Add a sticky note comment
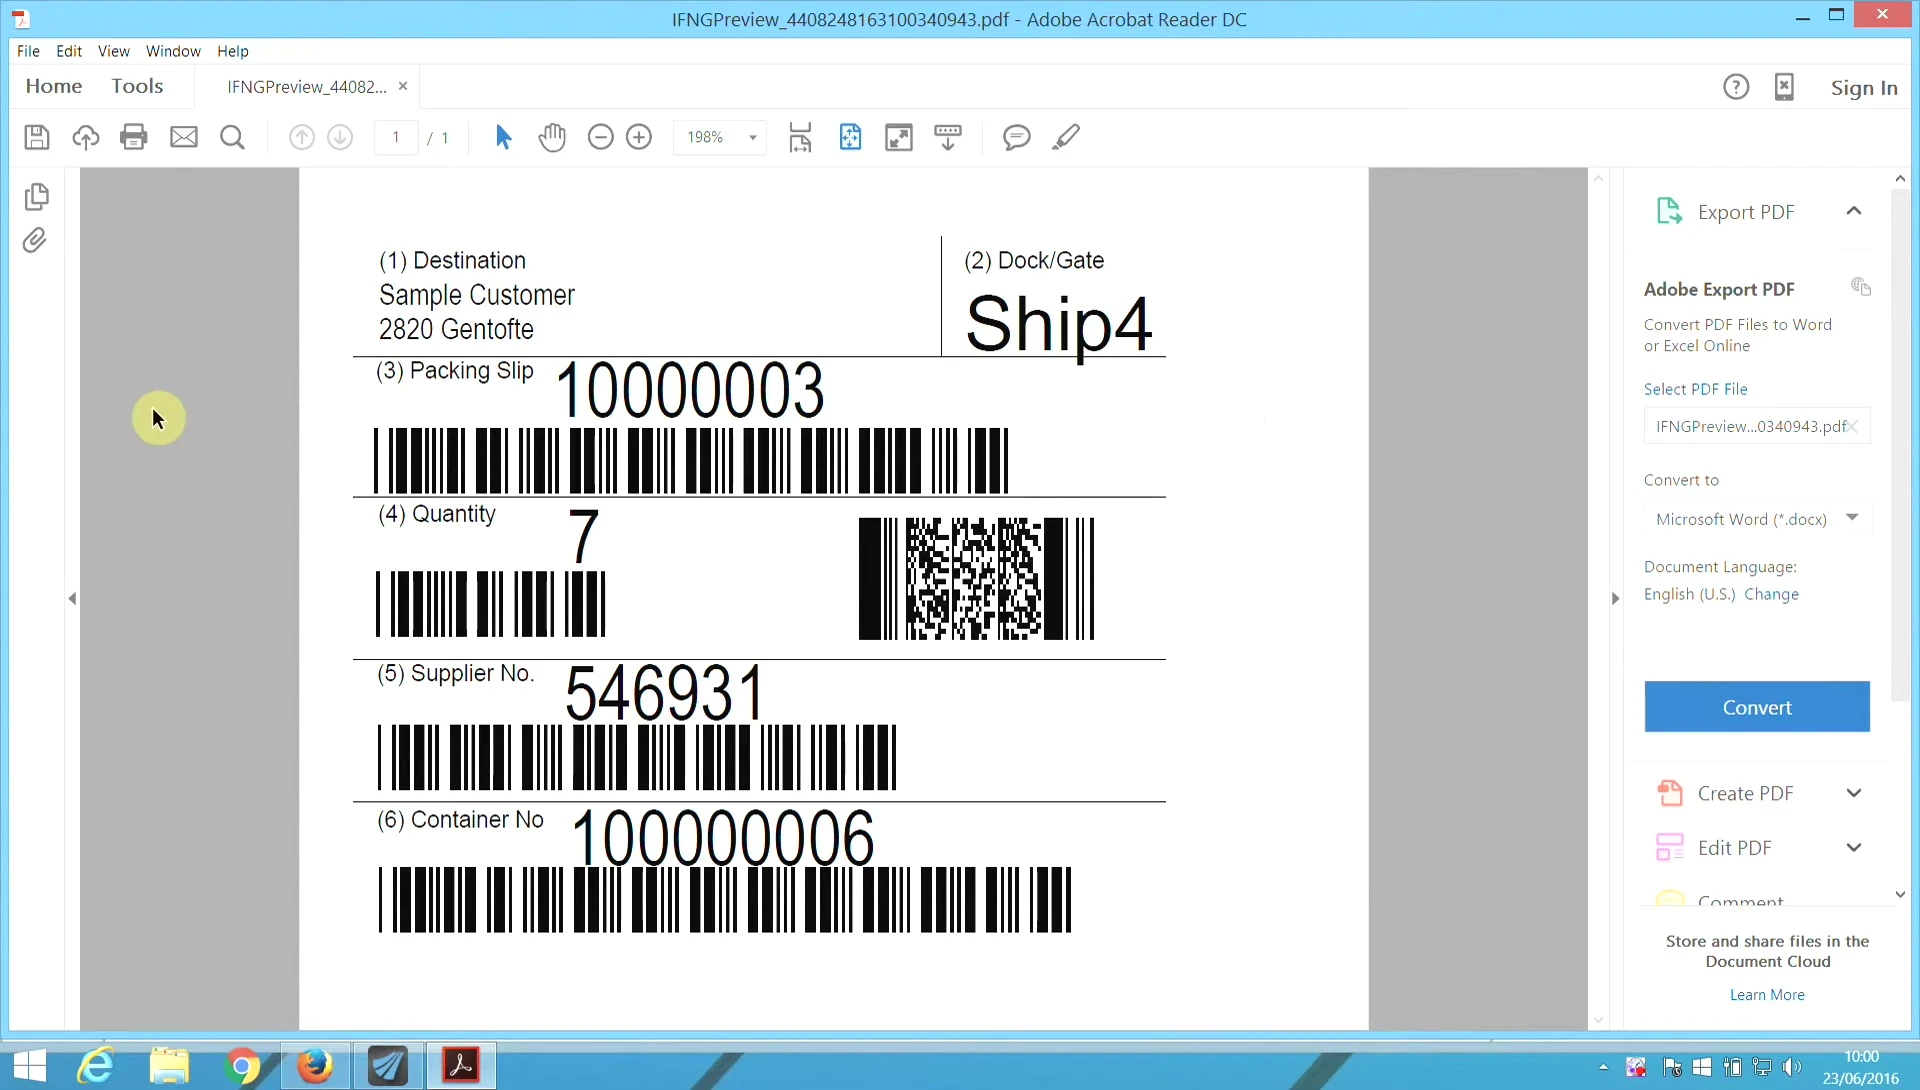This screenshot has width=1920, height=1090. [1016, 137]
